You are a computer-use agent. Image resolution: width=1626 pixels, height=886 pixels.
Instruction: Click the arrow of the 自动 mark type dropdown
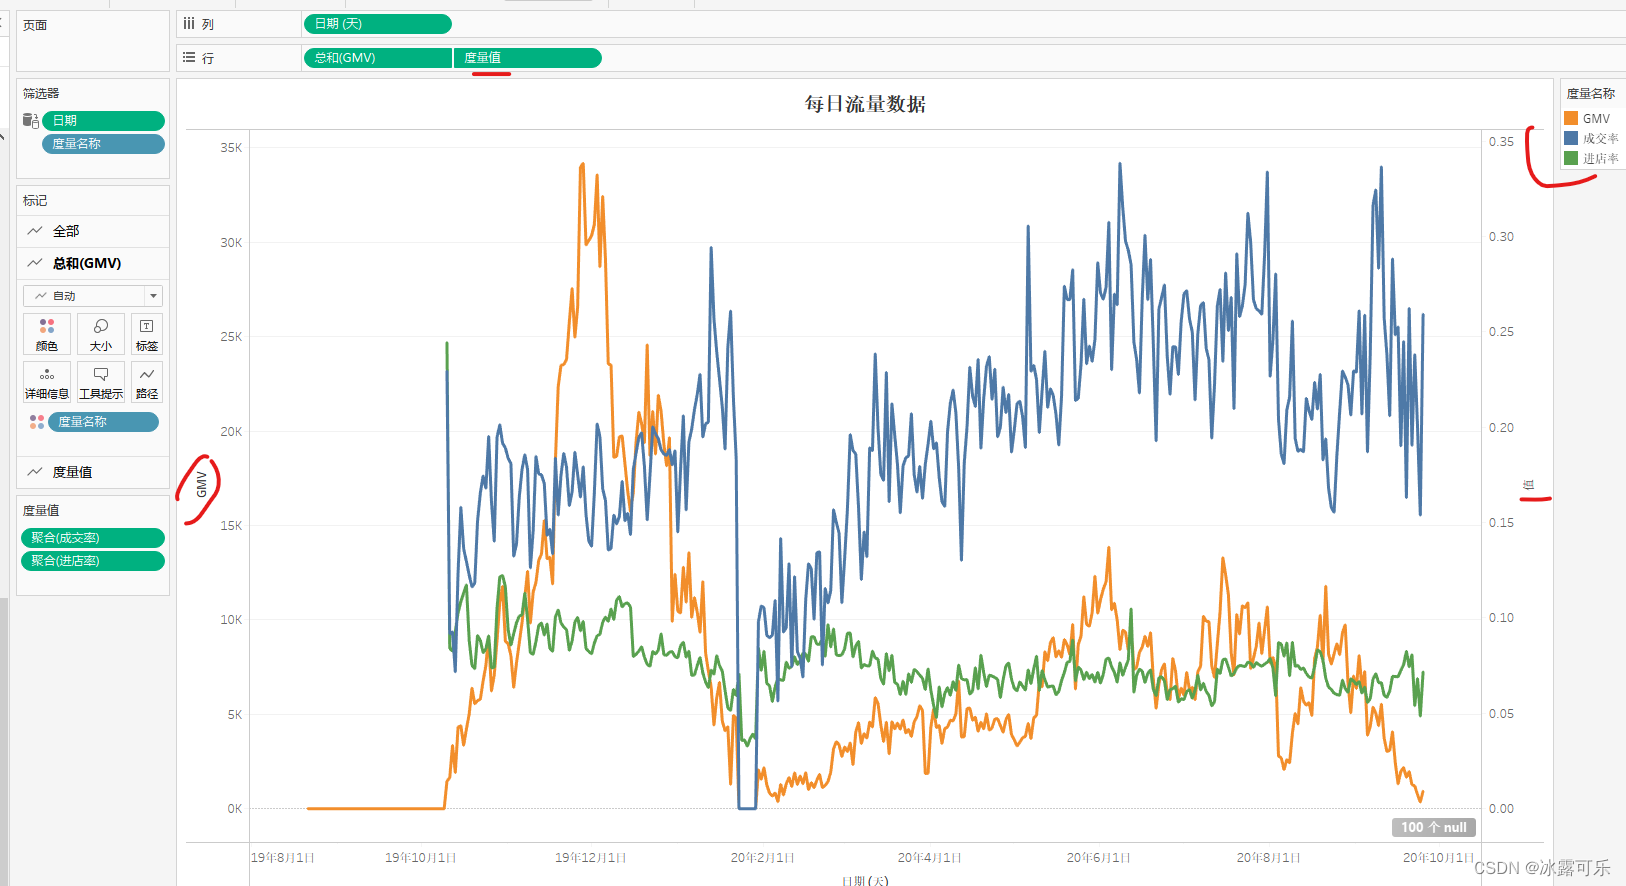[153, 296]
